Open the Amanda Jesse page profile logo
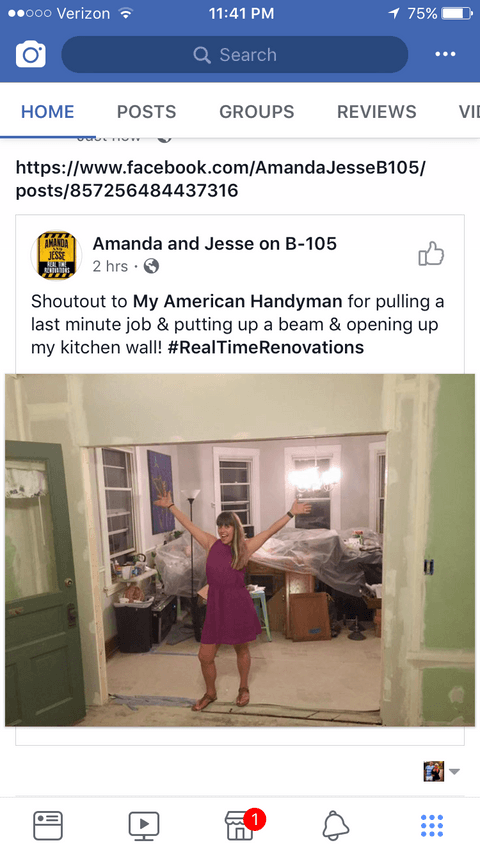This screenshot has width=480, height=854. [x=56, y=255]
